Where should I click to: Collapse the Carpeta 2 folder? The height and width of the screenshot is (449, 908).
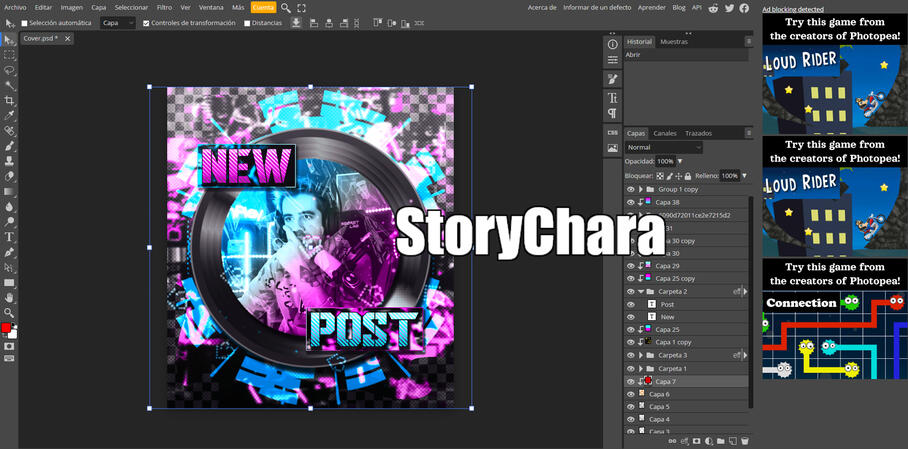640,291
